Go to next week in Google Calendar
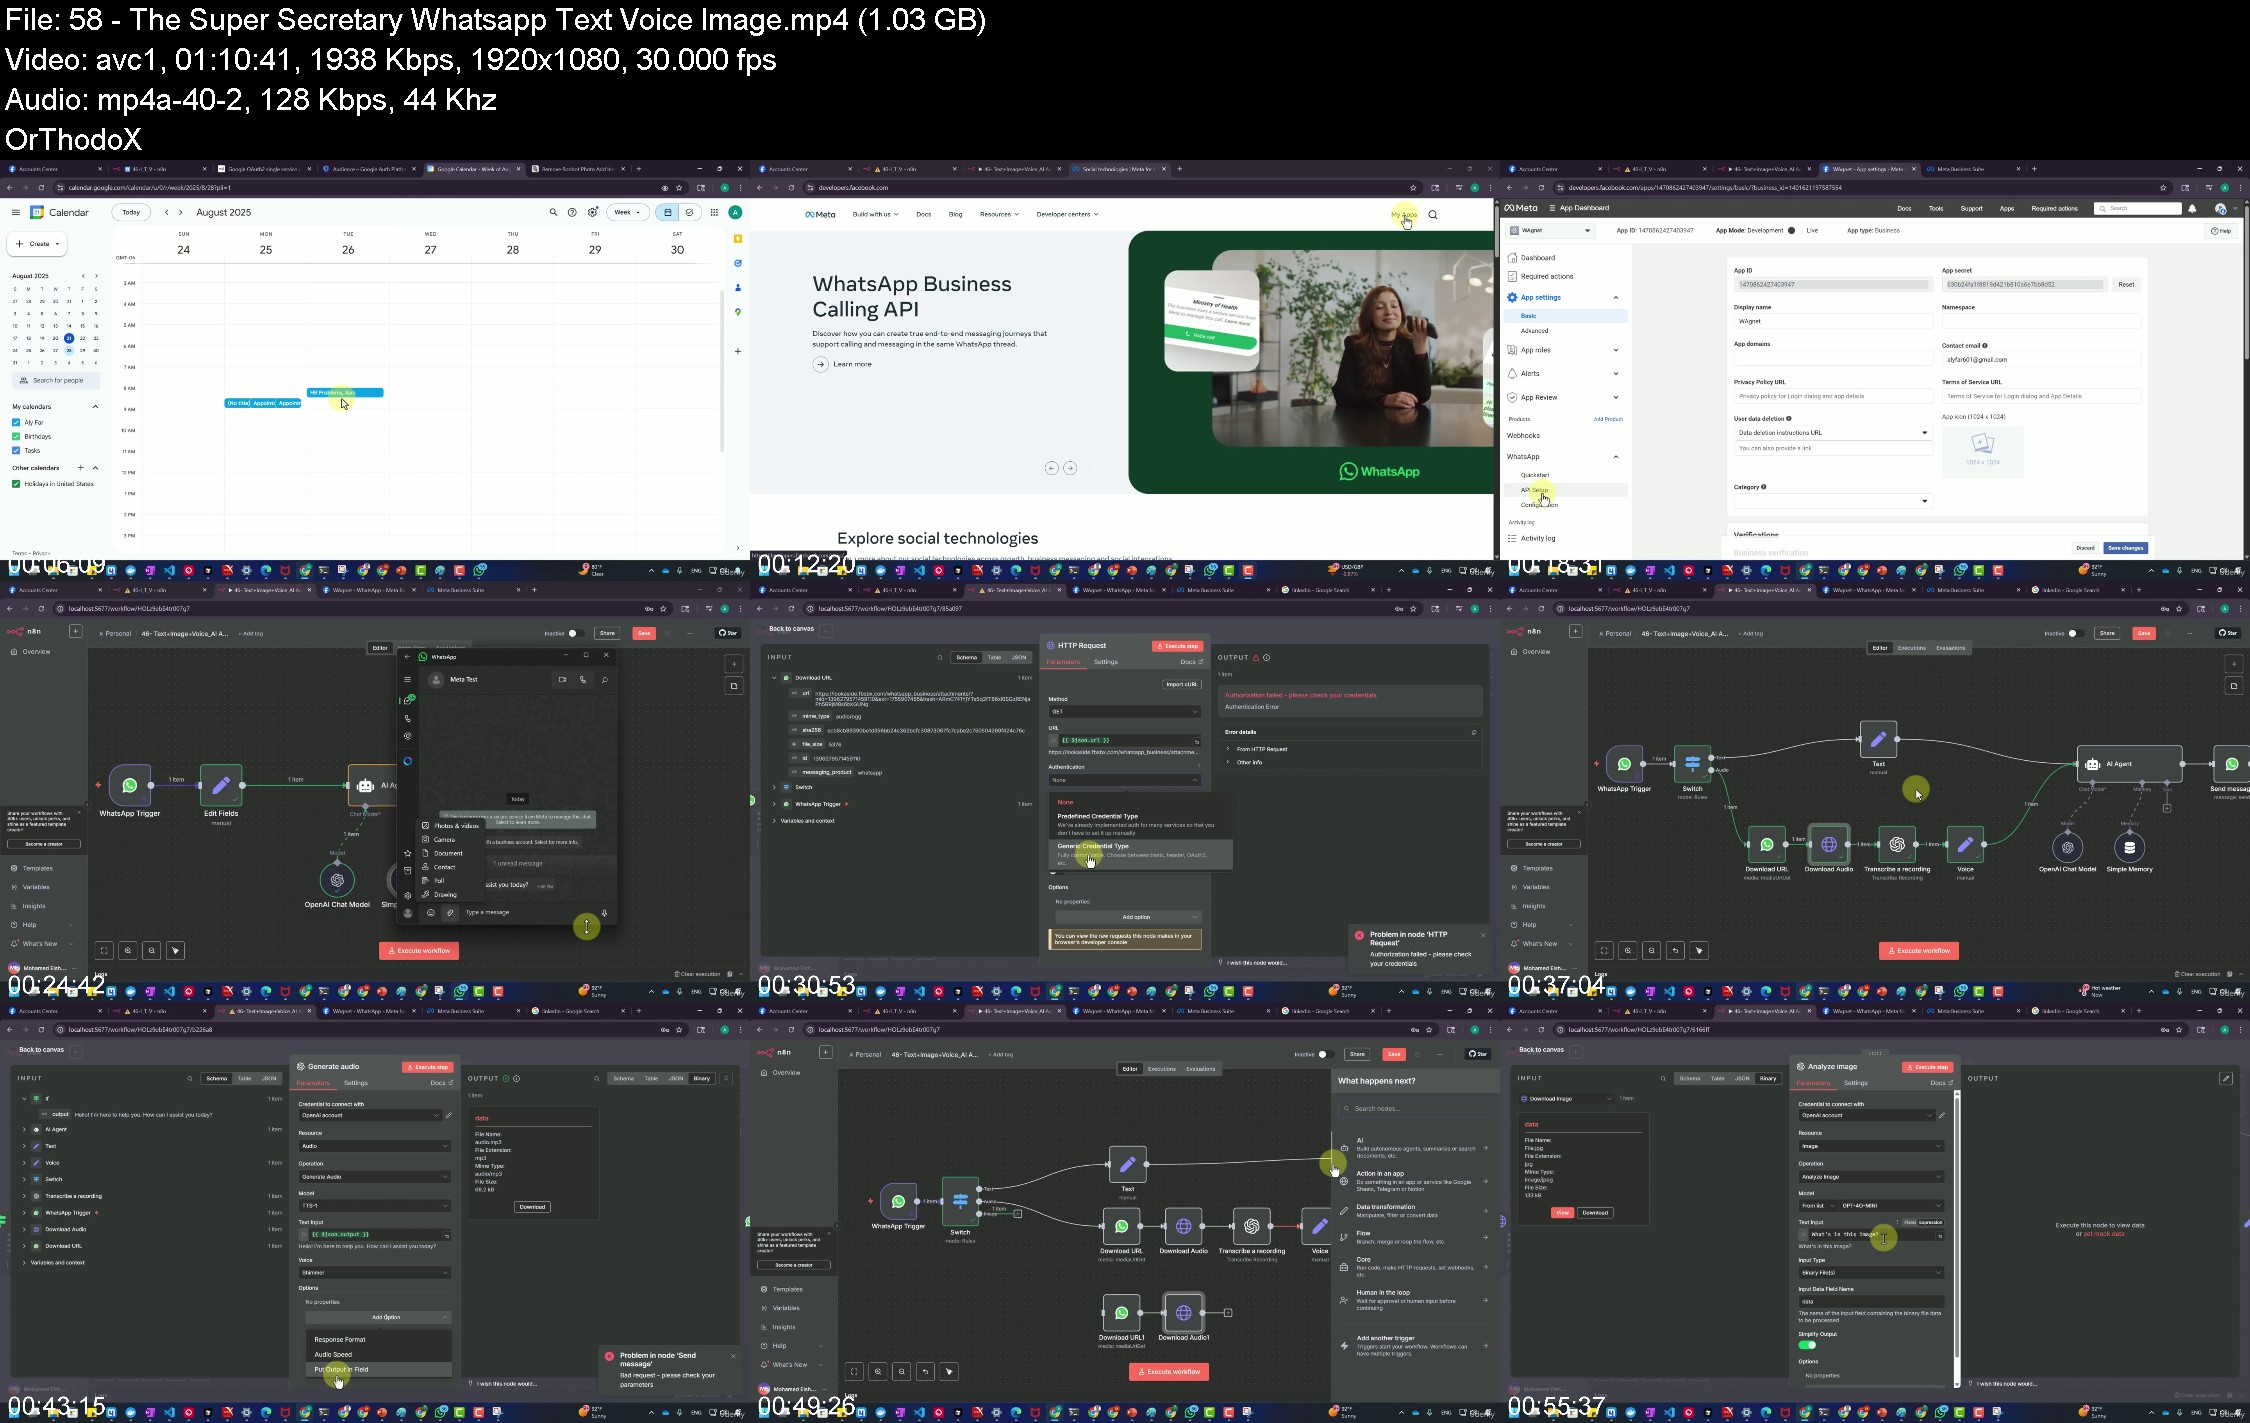 pyautogui.click(x=180, y=212)
